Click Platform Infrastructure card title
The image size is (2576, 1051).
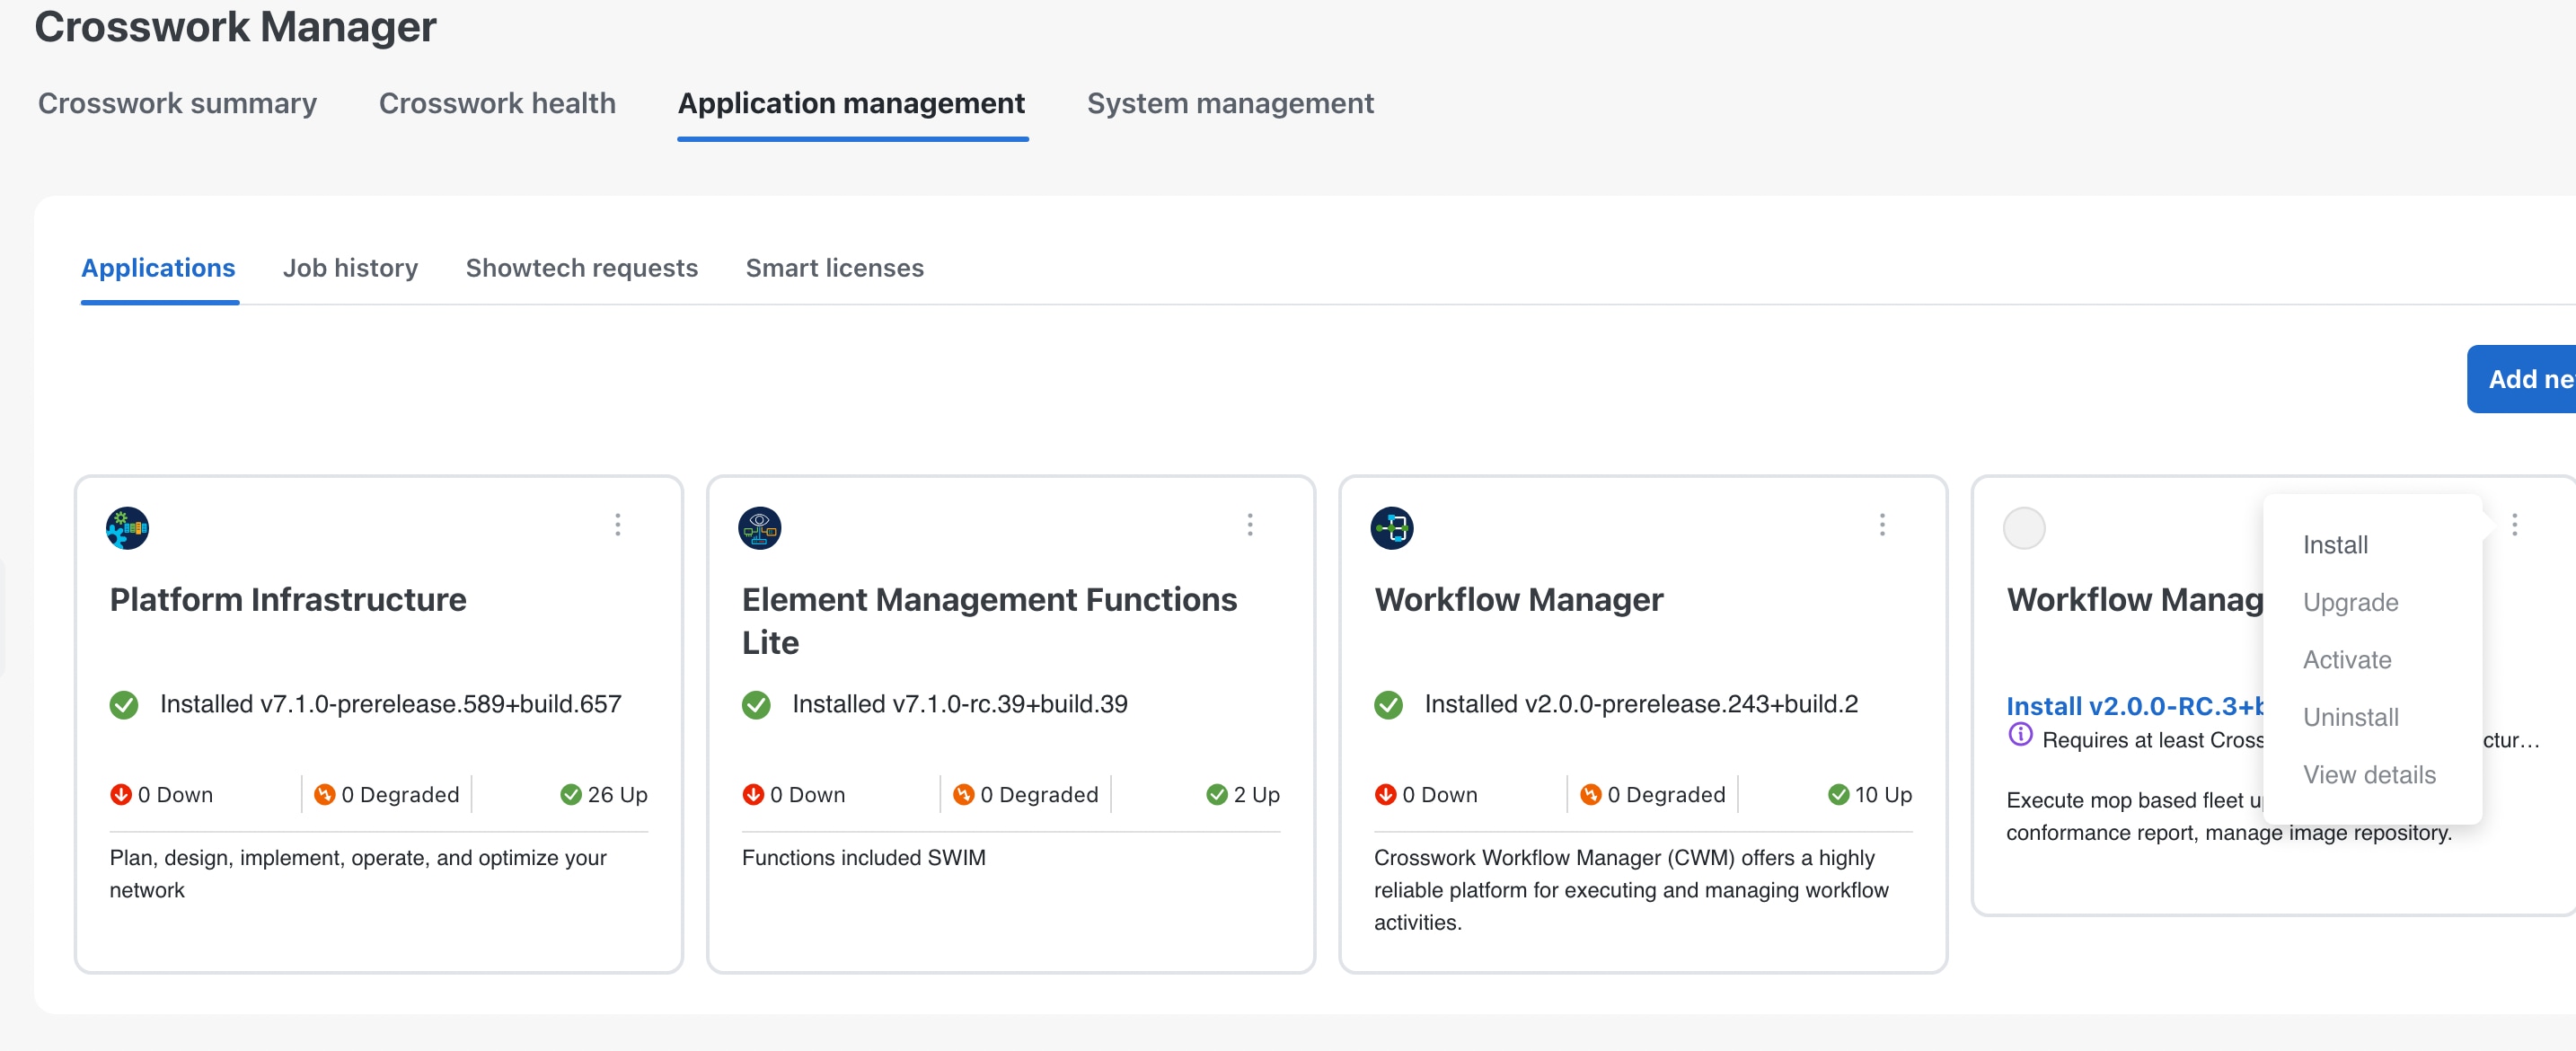[288, 599]
